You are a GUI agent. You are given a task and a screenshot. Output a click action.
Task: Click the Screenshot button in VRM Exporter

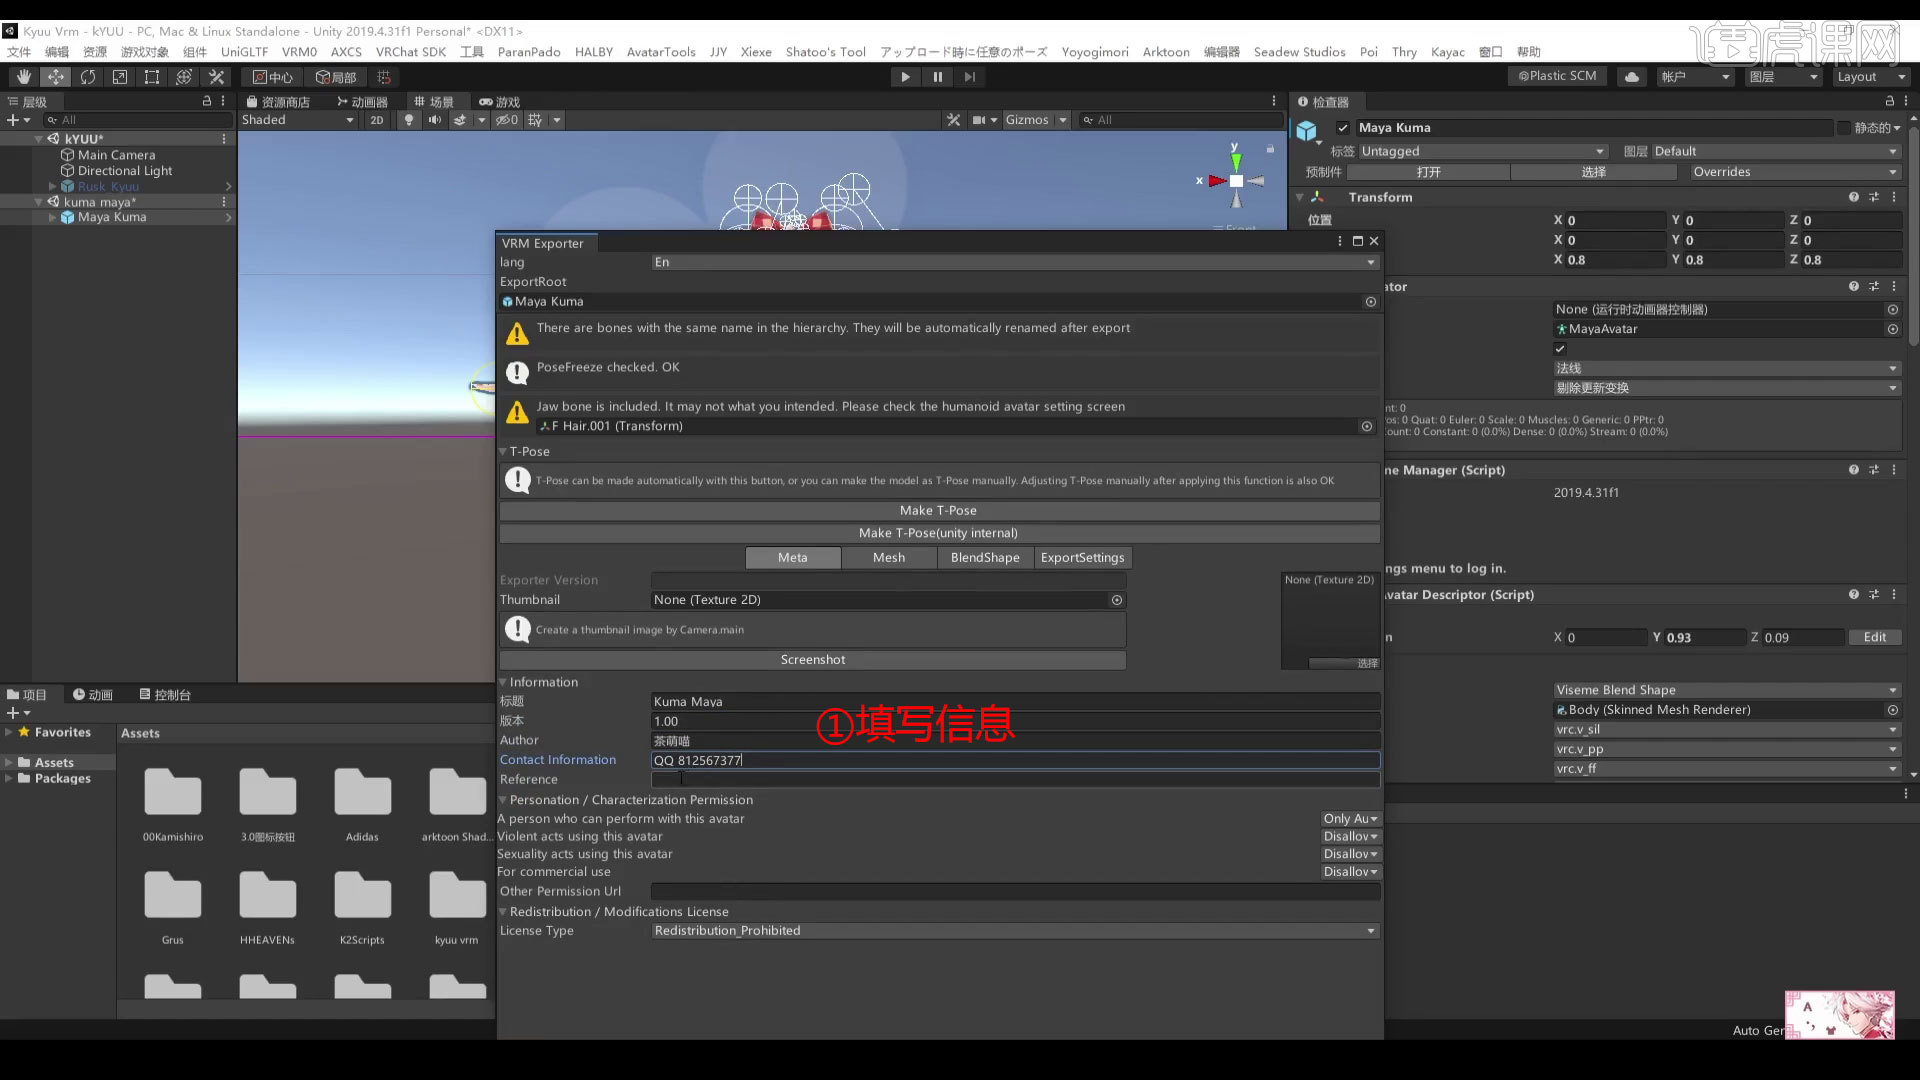tap(812, 659)
